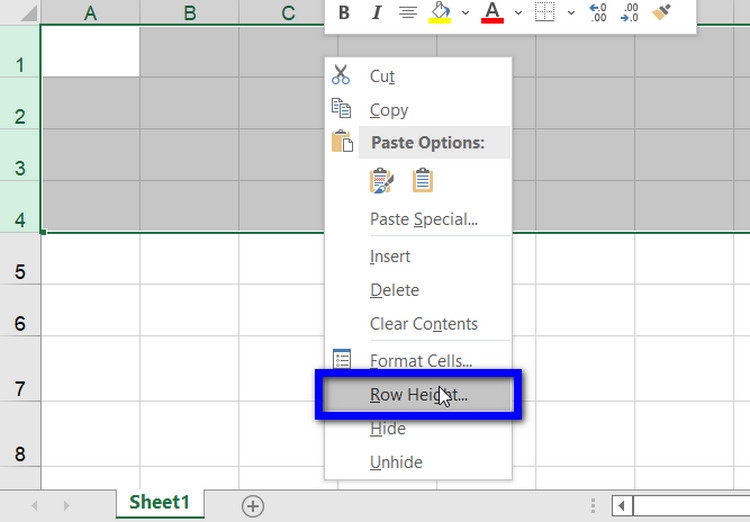Select the row 5 header
The image size is (750, 522).
coord(20,259)
